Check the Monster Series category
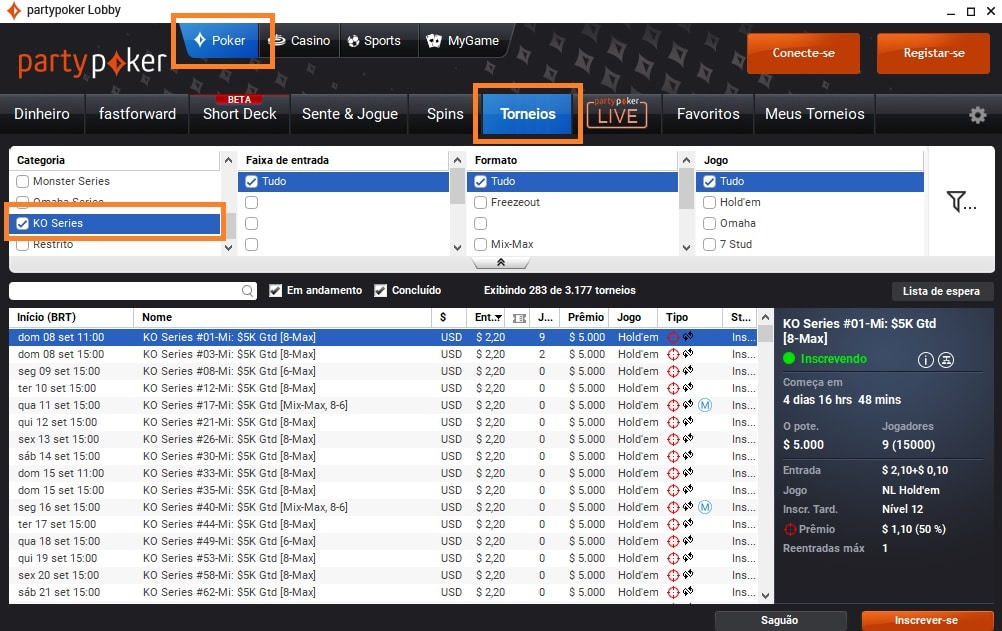 point(22,182)
